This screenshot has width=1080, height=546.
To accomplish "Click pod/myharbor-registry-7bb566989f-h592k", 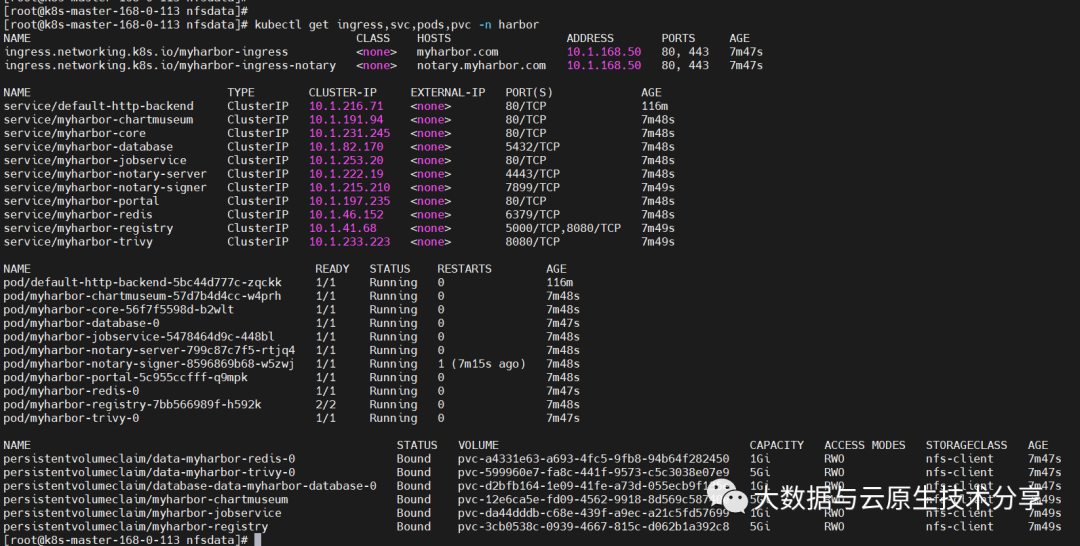I will click(x=132, y=404).
